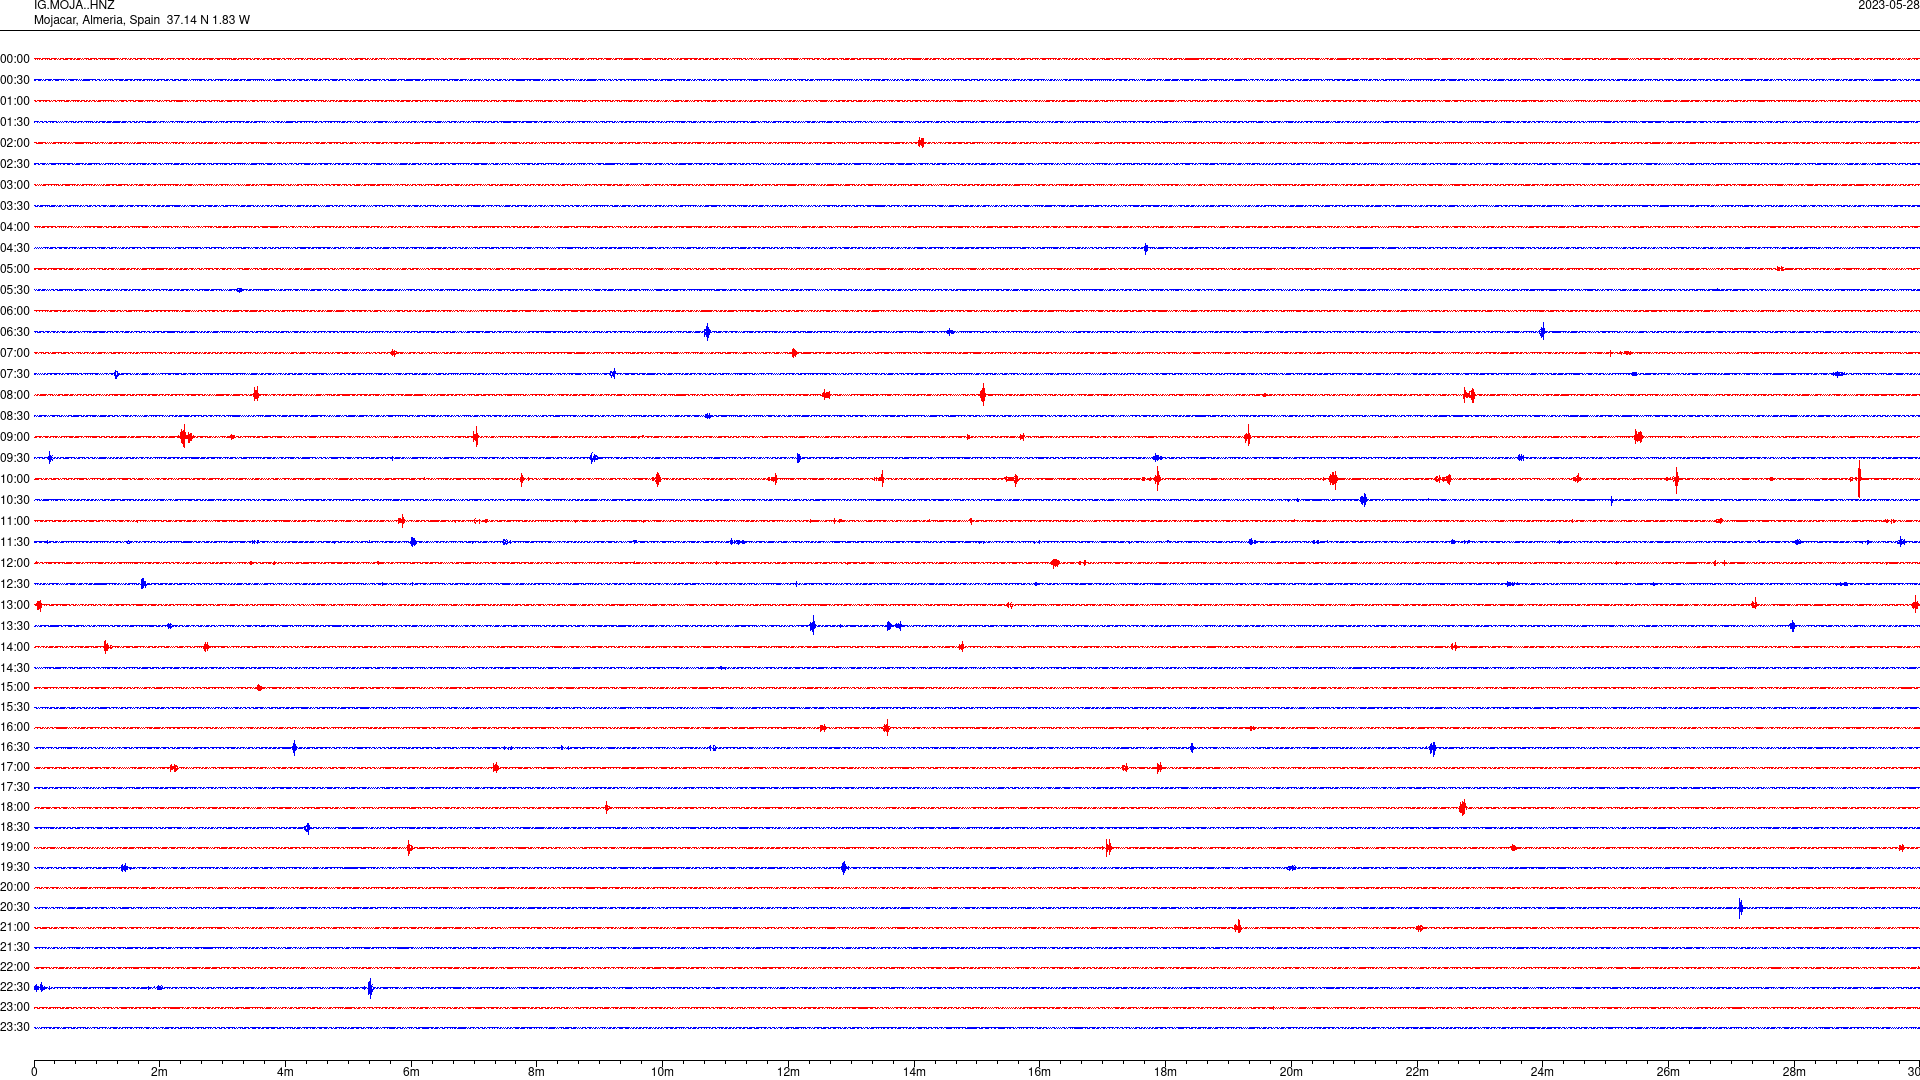Click the 6m mark on time axis
1920x1080 pixels.
(411, 1072)
